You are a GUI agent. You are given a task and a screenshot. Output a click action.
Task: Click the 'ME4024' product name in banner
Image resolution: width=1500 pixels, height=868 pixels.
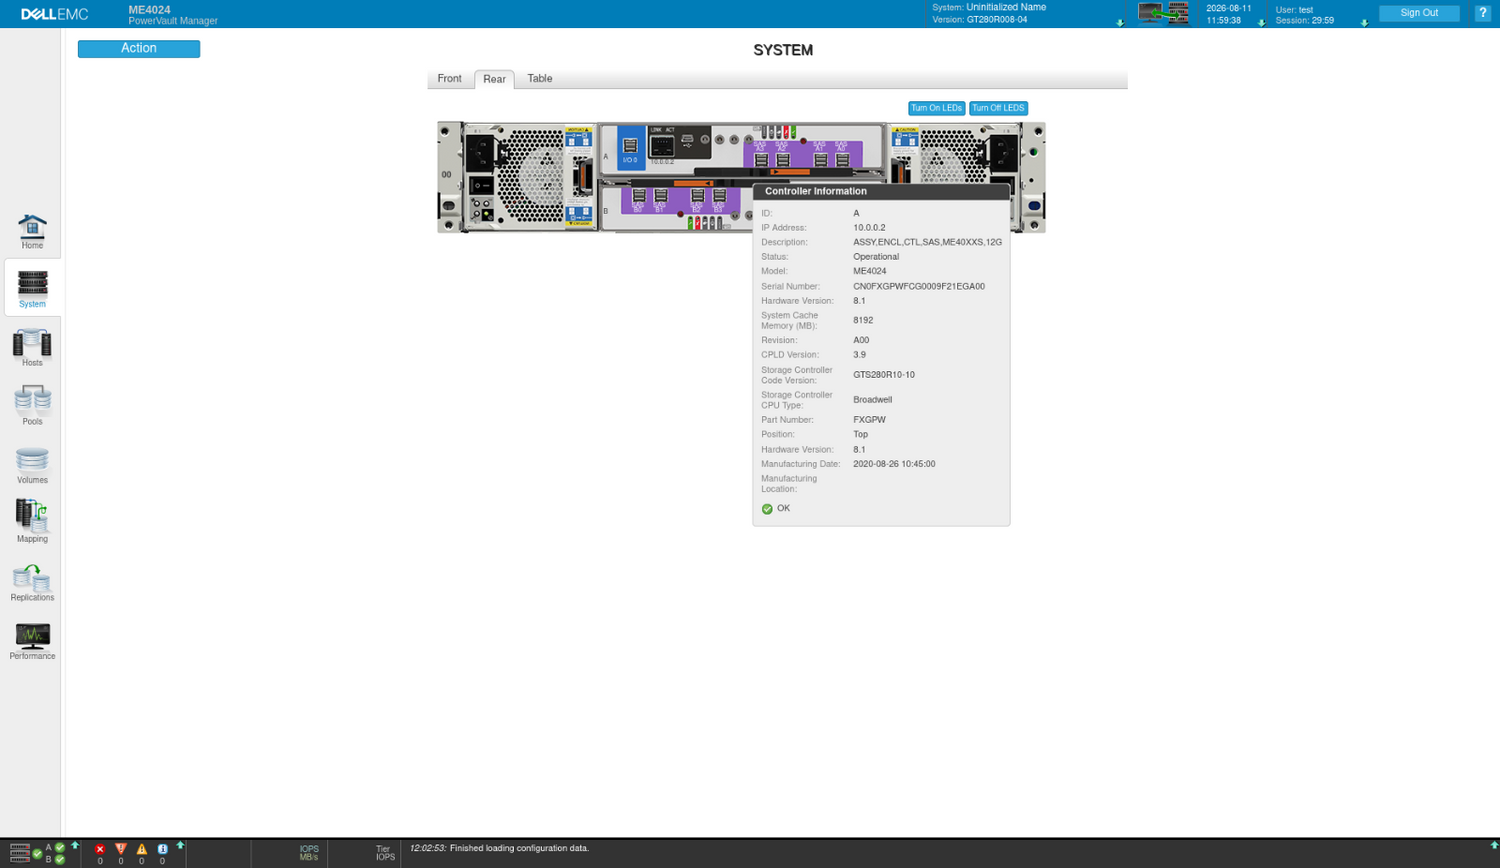pyautogui.click(x=149, y=9)
